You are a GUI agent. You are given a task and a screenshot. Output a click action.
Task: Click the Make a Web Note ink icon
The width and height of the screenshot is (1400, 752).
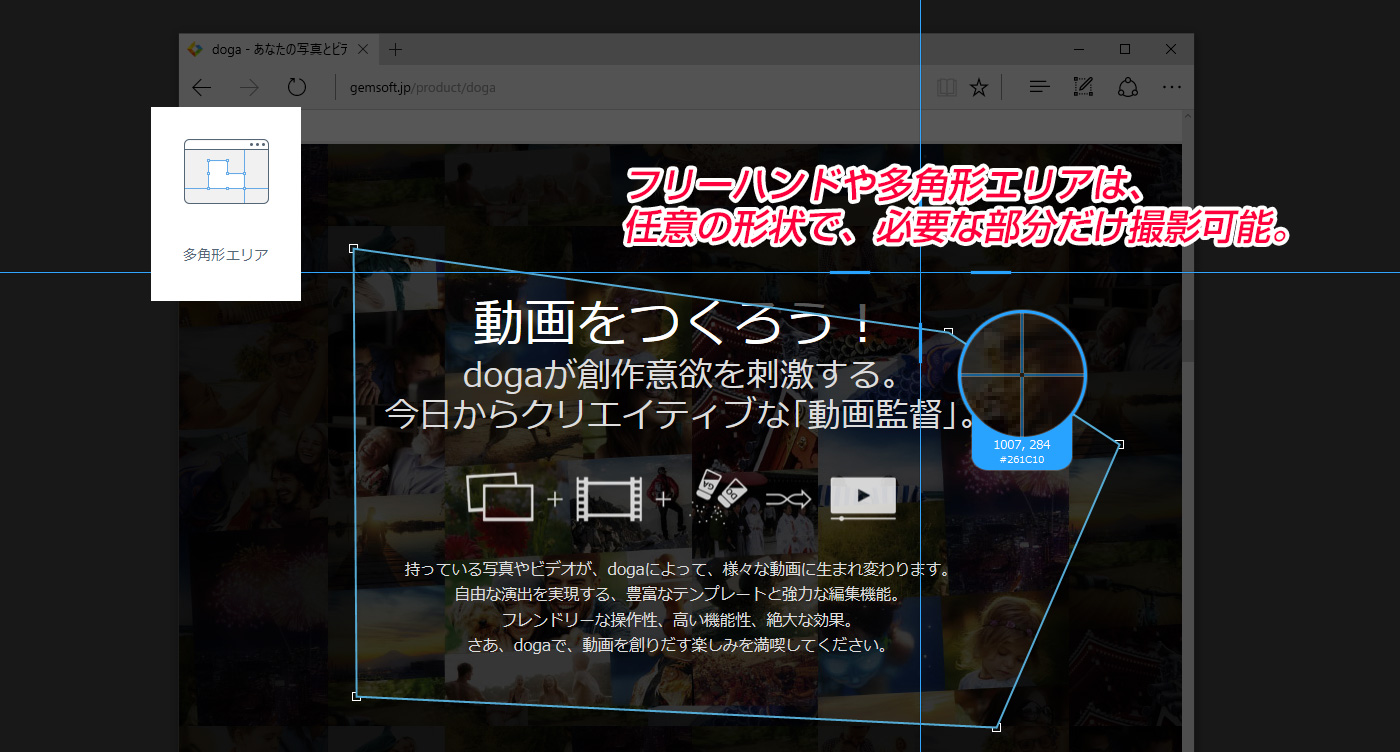pyautogui.click(x=1083, y=87)
